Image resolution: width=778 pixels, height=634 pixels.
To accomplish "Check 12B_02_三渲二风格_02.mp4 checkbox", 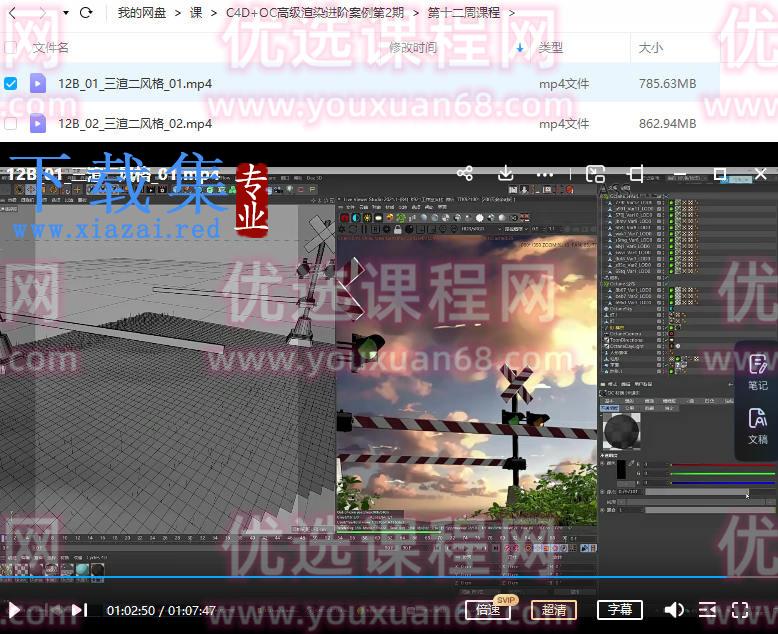I will (x=10, y=123).
